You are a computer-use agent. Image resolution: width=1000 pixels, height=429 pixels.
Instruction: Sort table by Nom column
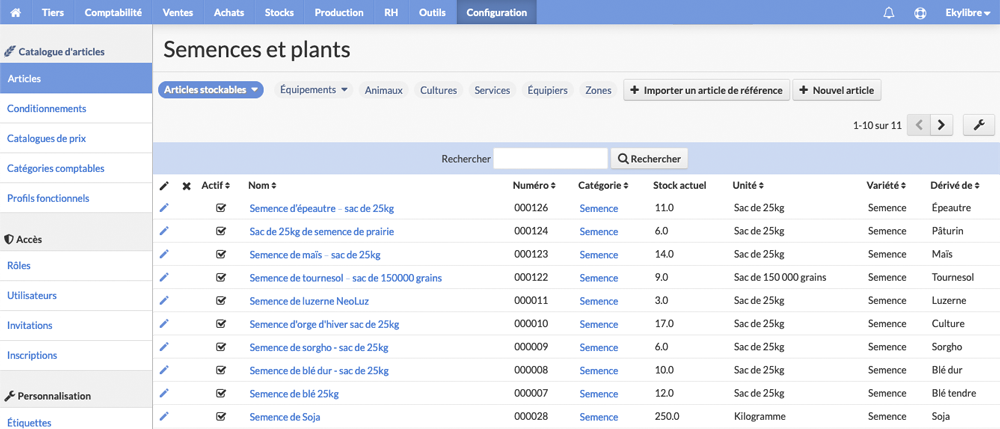click(x=262, y=185)
